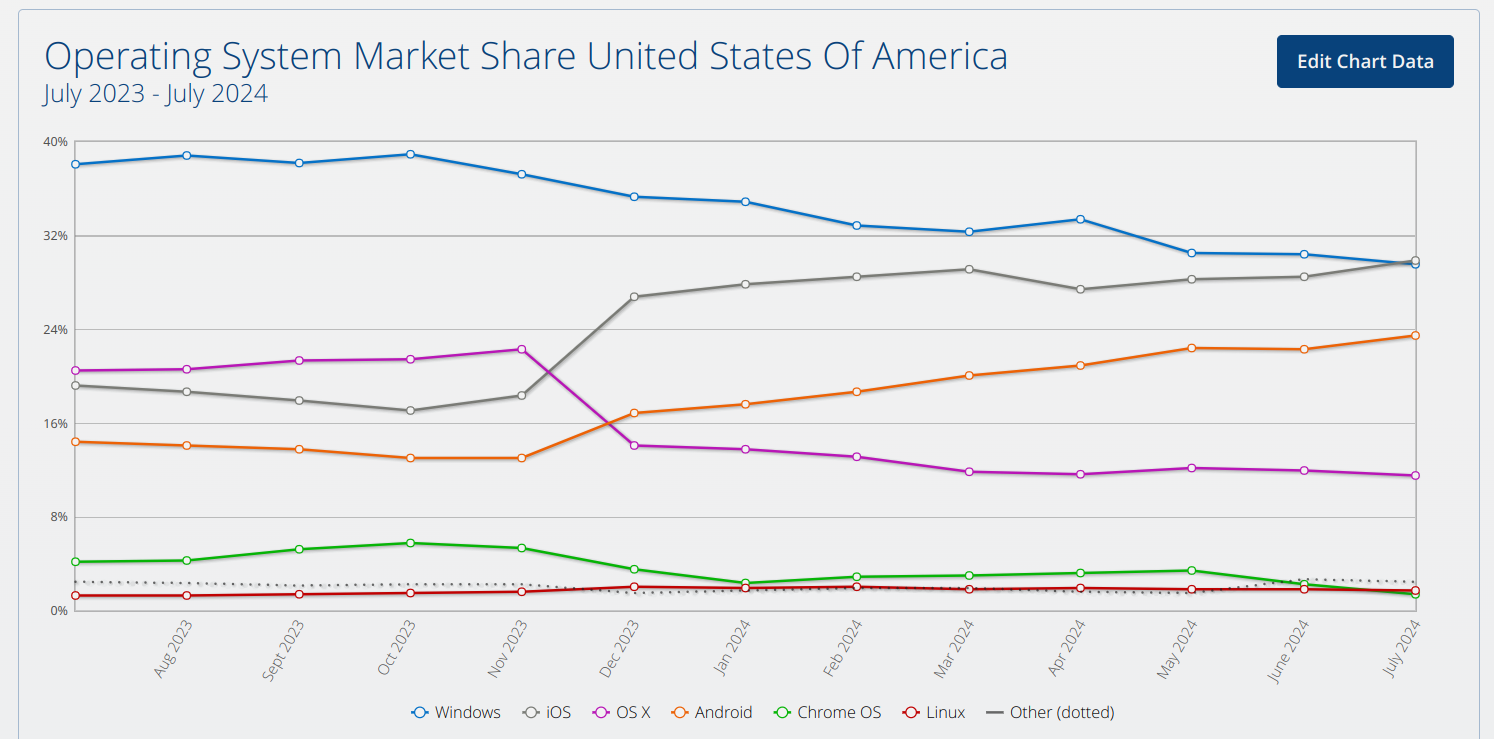This screenshot has height=739, width=1494.
Task: Select the iOS data point at Mar 2024
Action: click(x=969, y=269)
